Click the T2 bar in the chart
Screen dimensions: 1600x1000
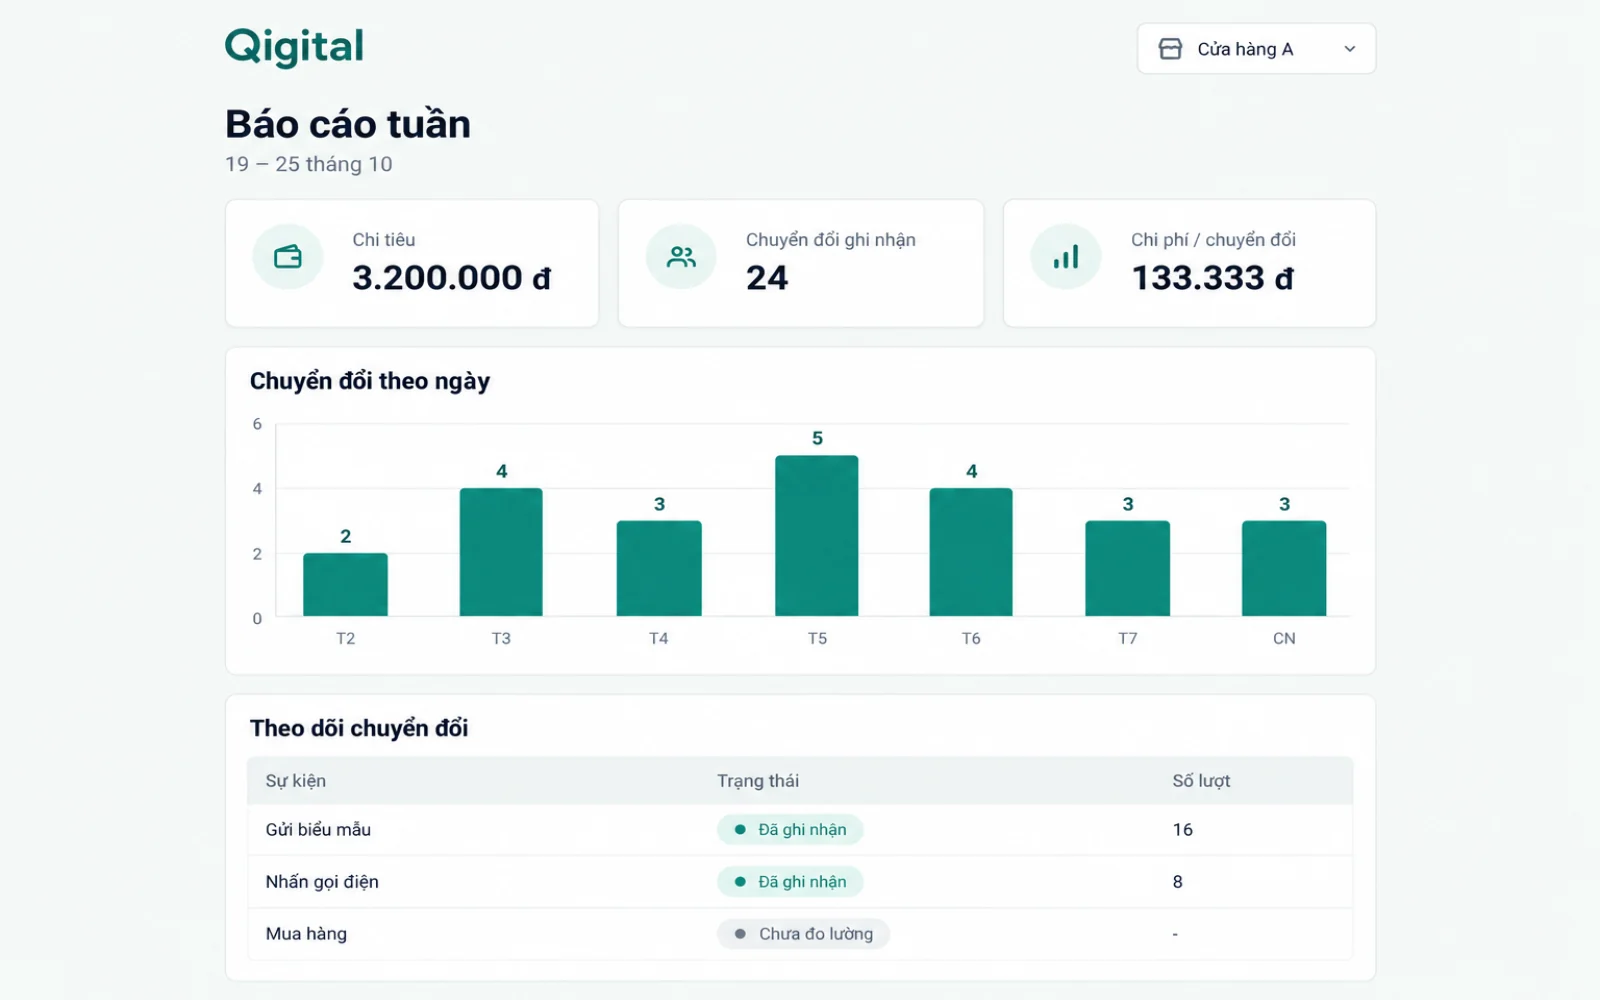click(345, 585)
